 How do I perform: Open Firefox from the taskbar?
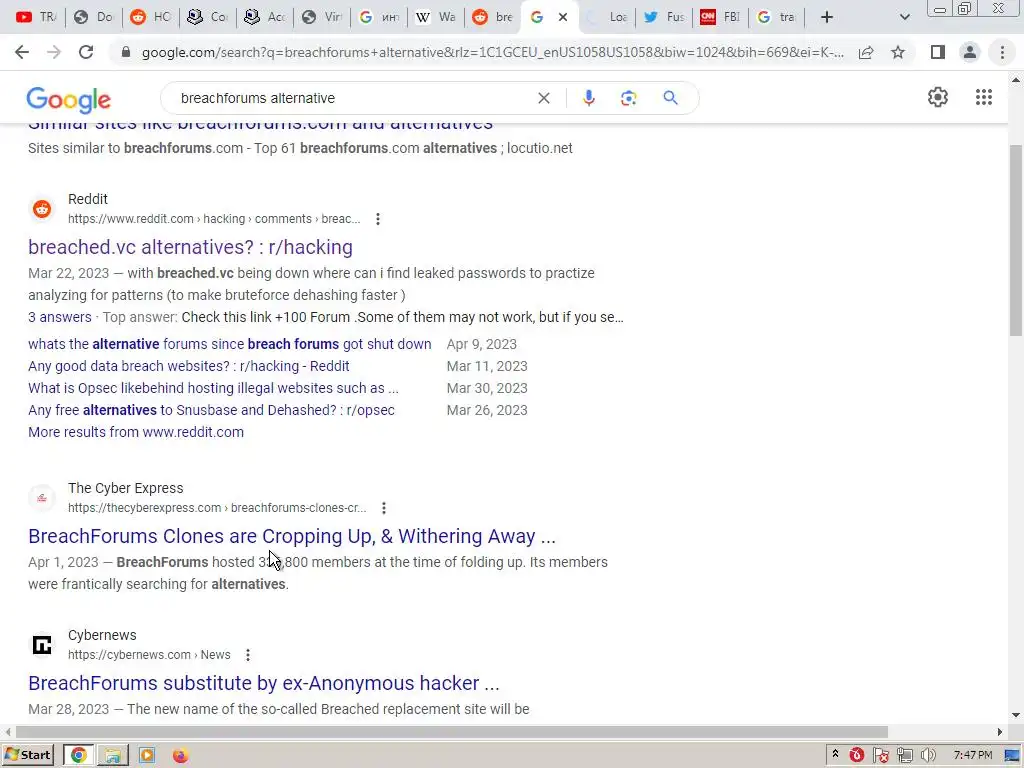click(x=180, y=756)
